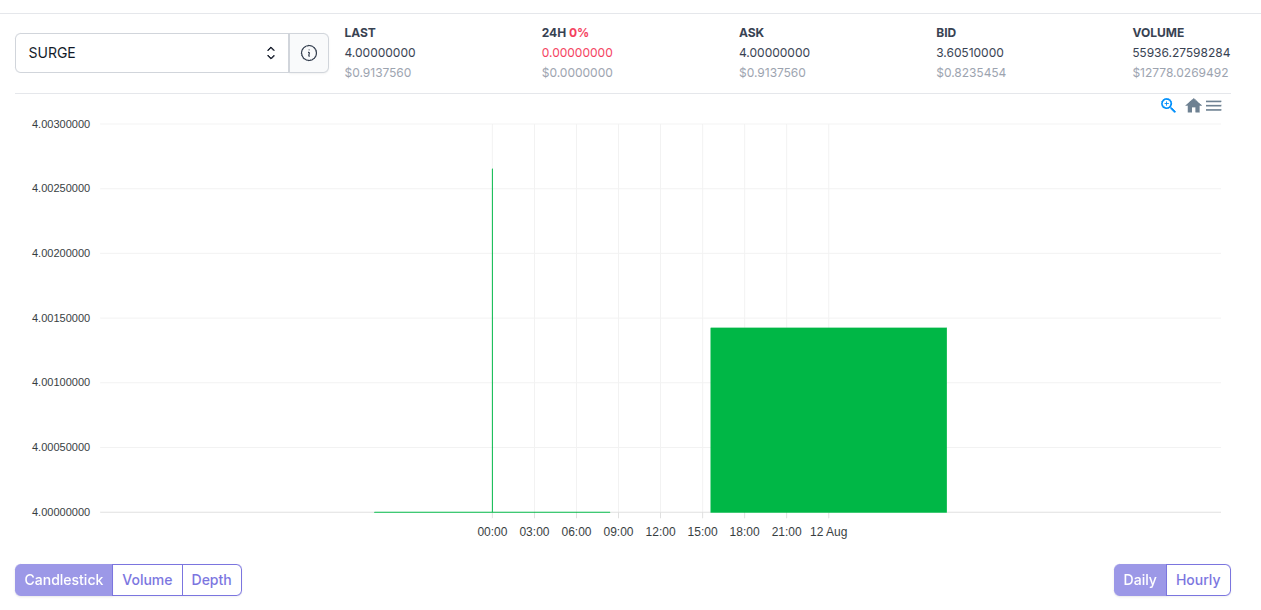The image size is (1261, 610).
Task: Click the large green candlestick bar
Action: [x=828, y=420]
